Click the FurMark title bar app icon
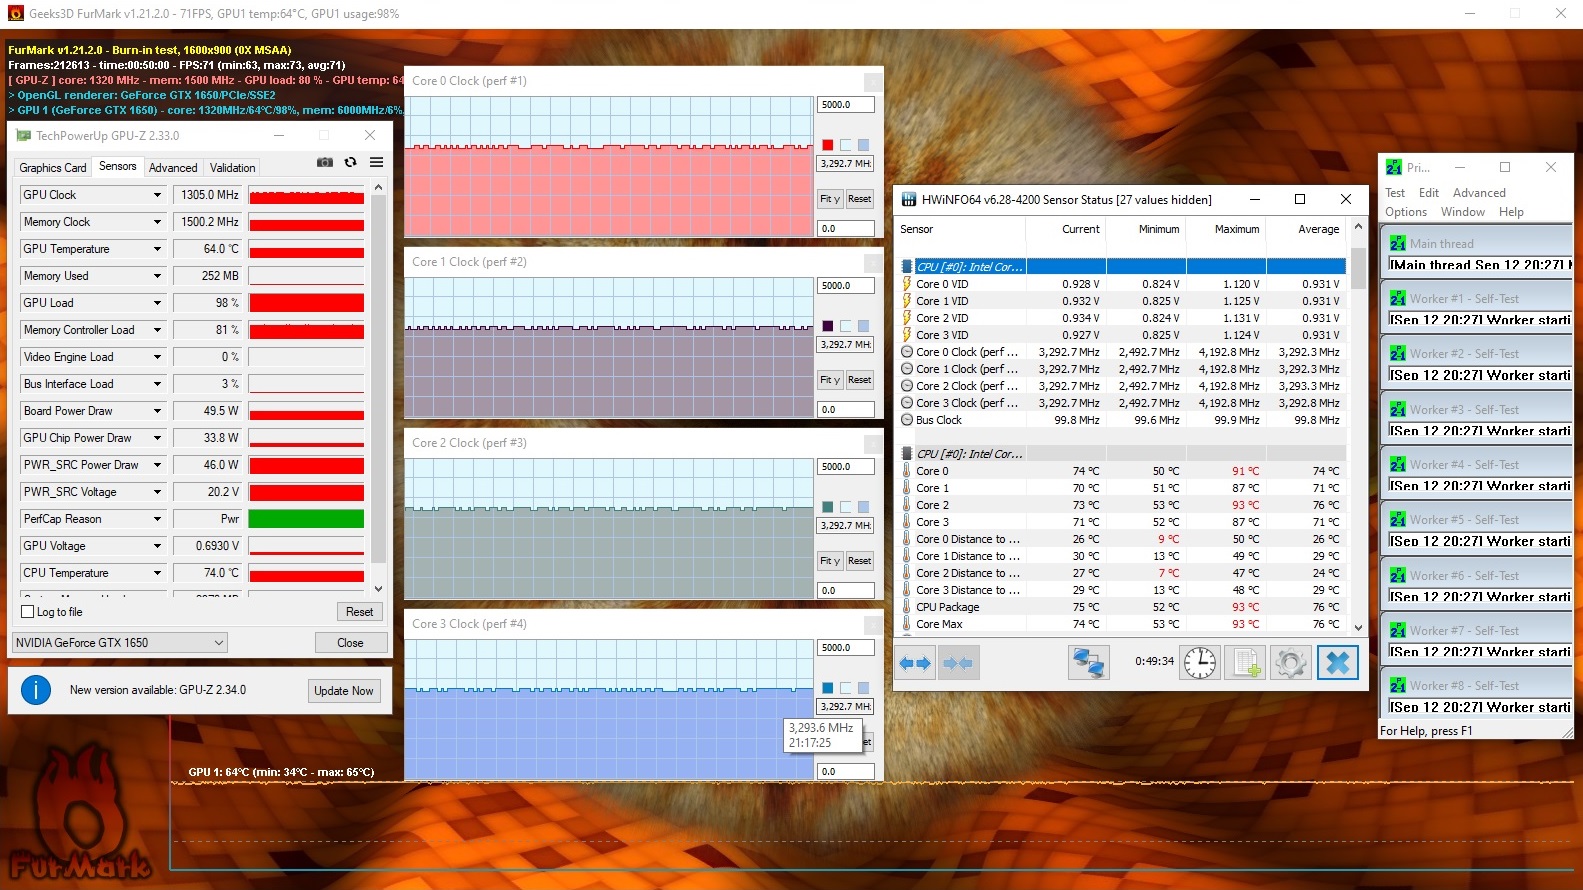 (x=15, y=14)
